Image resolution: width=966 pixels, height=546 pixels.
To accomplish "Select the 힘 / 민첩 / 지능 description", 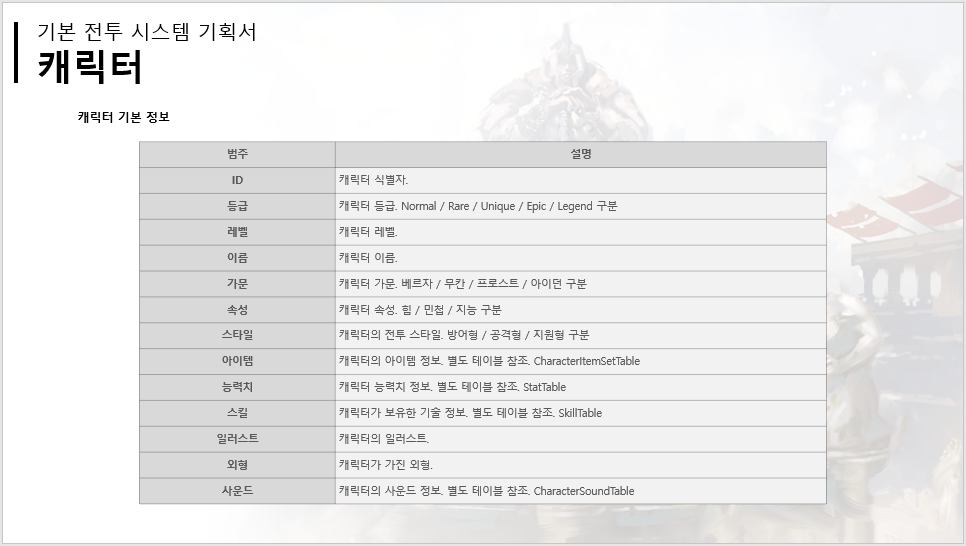I will click(x=420, y=309).
